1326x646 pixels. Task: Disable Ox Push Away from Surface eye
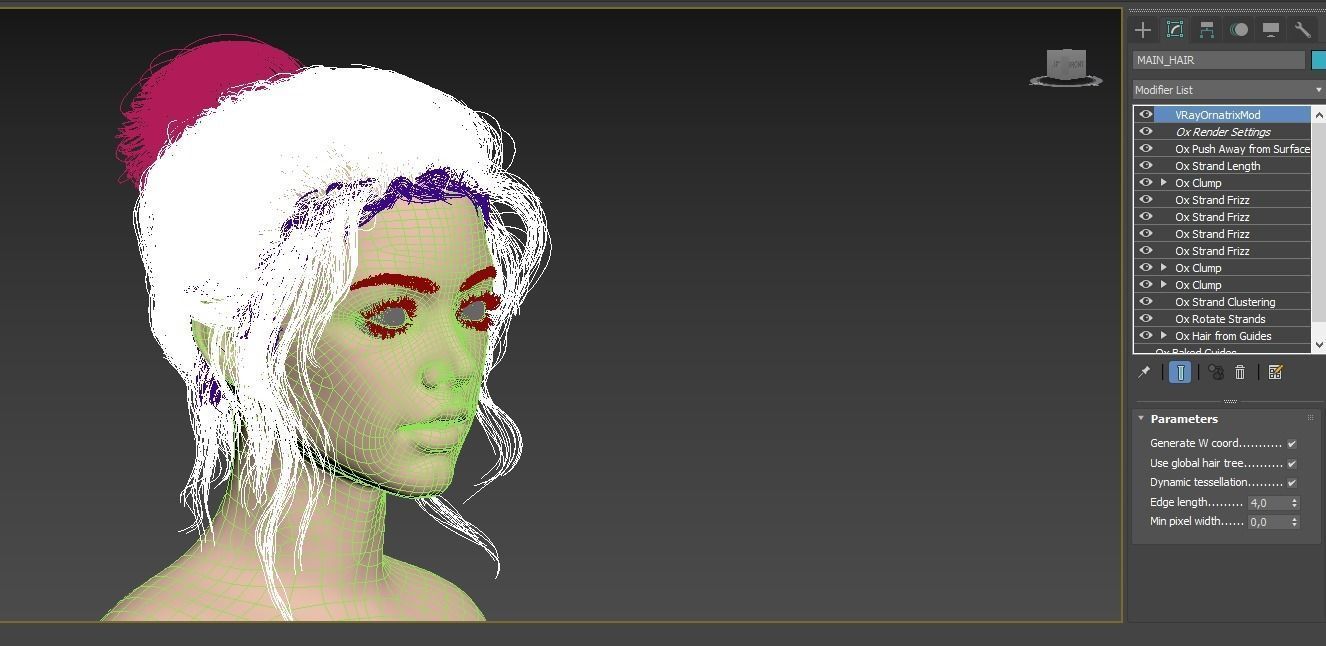(1146, 149)
